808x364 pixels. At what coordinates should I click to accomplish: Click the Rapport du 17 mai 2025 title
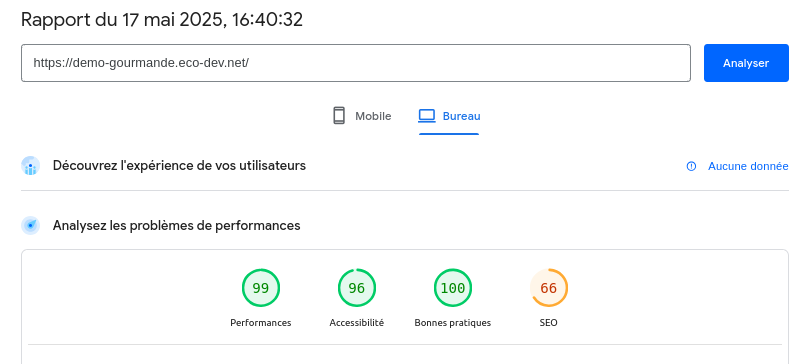pos(162,20)
